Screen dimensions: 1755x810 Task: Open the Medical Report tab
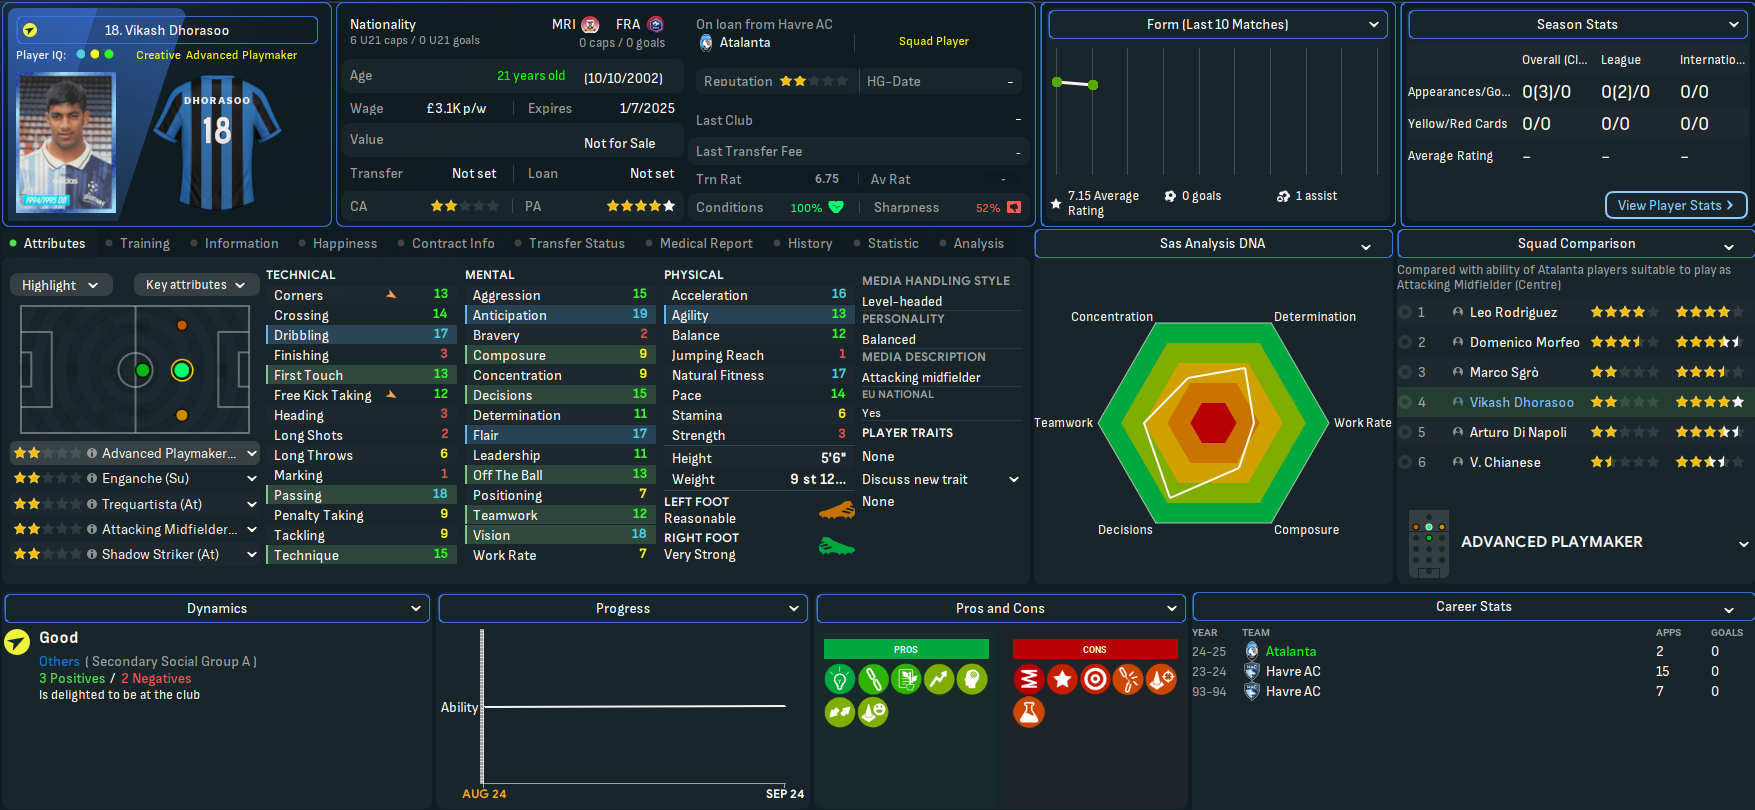point(705,244)
